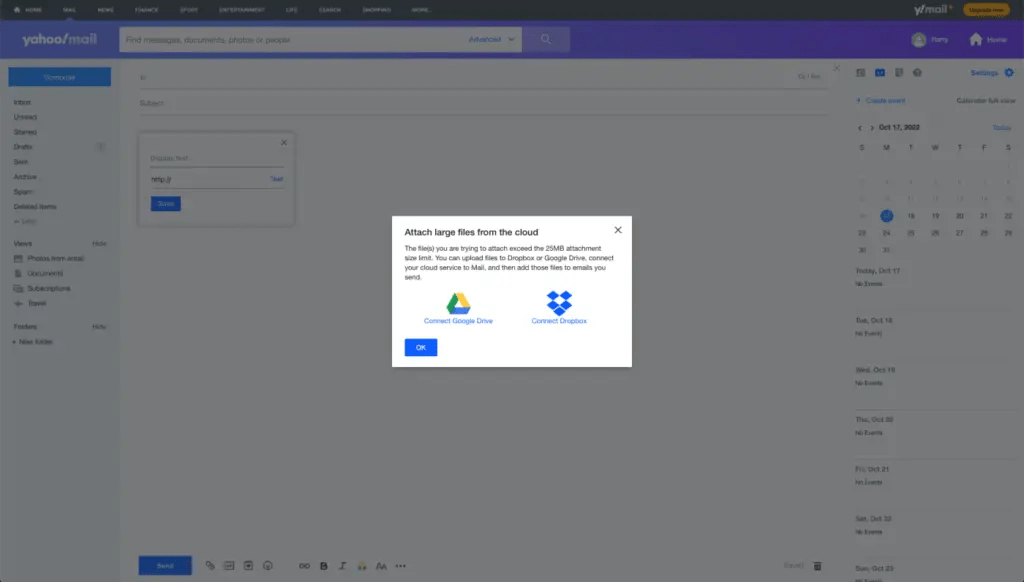Open font options with the Aa icon
Screen dimensions: 1024x582
coord(381,565)
